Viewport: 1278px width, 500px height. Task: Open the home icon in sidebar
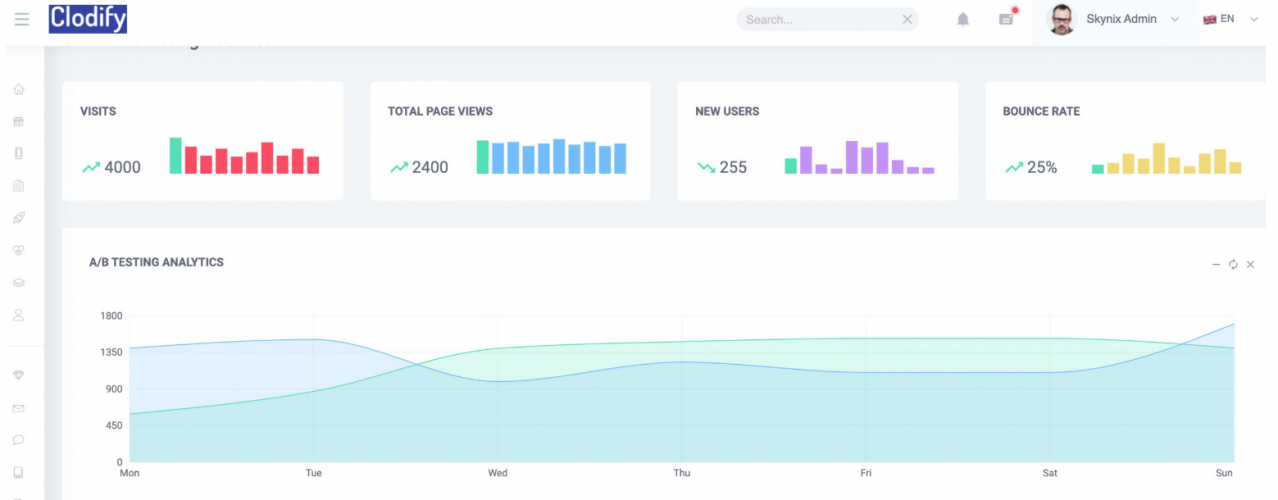coord(18,90)
